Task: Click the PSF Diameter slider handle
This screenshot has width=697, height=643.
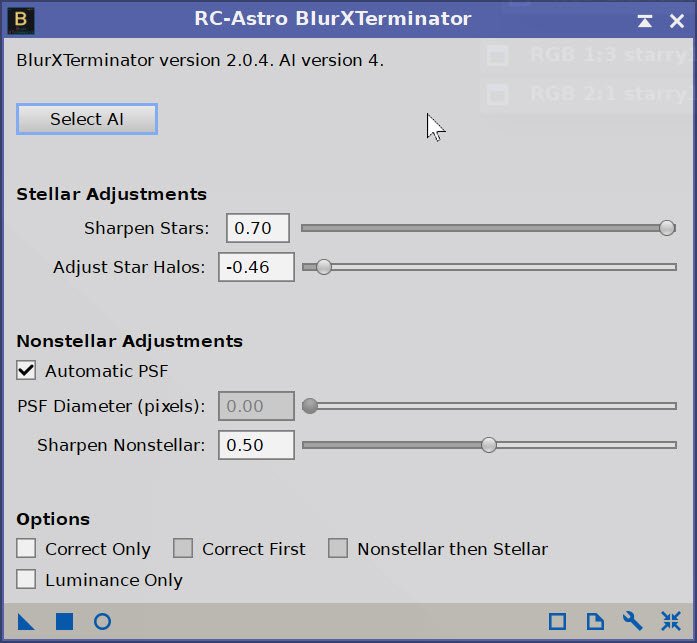Action: coord(310,406)
